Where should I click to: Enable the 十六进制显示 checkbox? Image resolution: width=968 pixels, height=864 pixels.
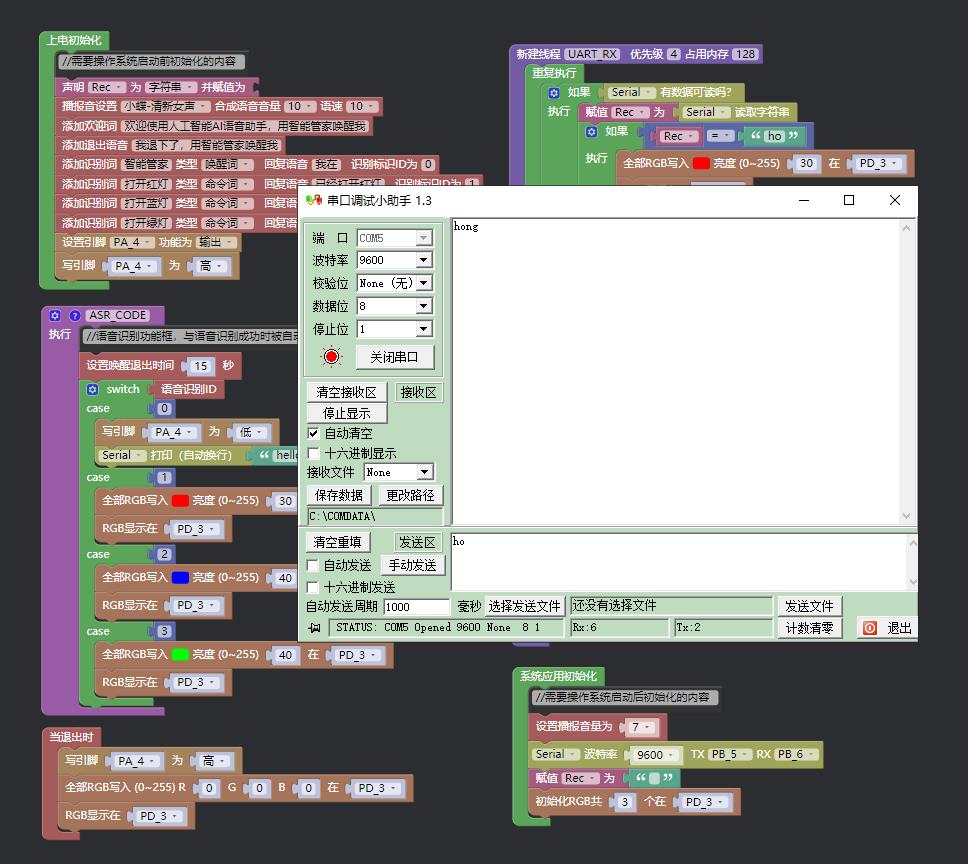(313, 454)
